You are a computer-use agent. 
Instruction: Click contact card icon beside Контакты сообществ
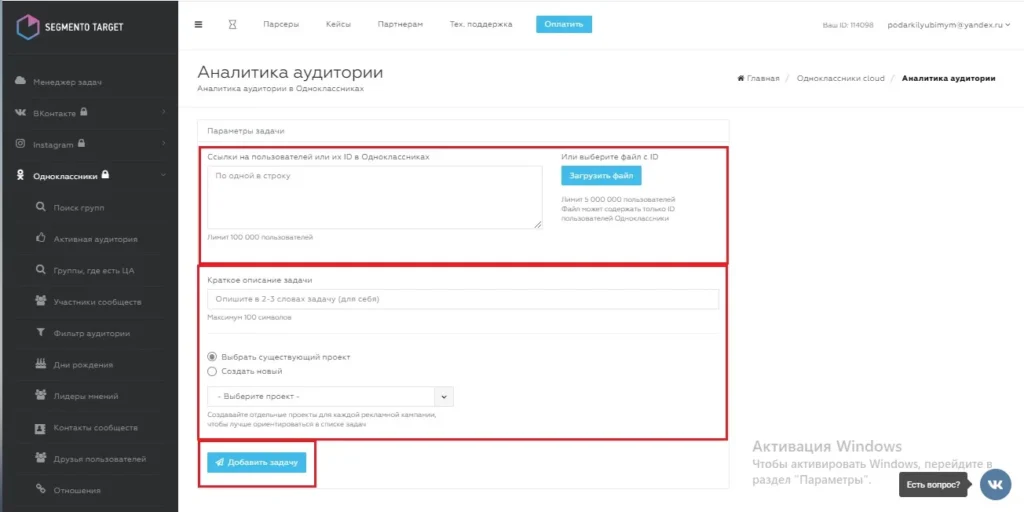(40, 428)
